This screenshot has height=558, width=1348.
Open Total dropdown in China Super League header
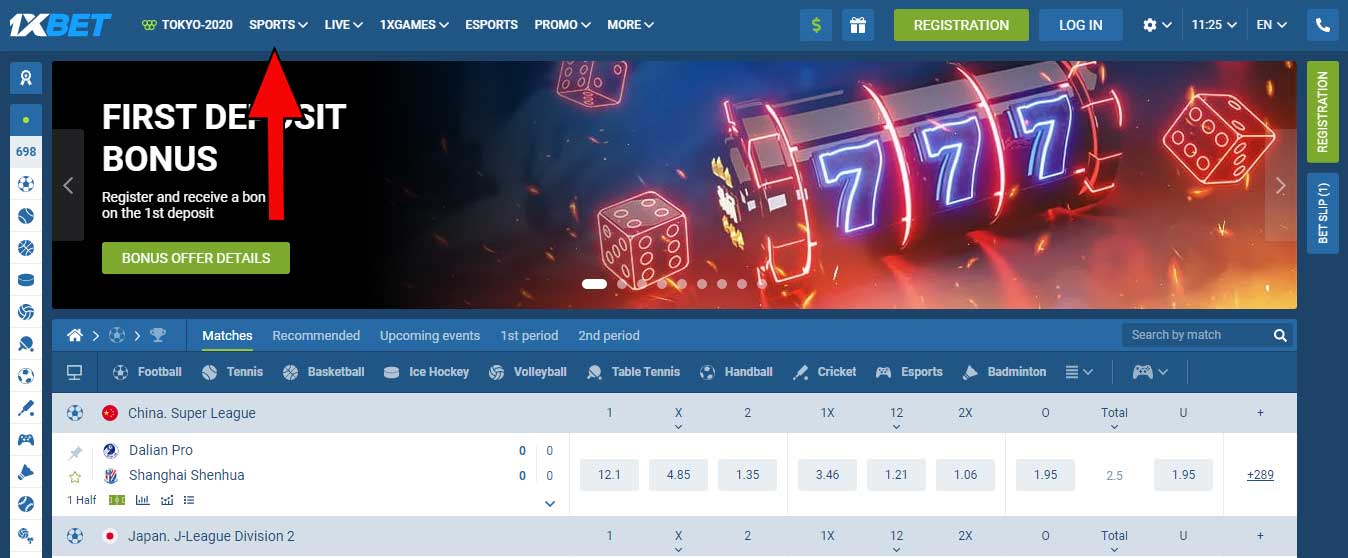tap(1114, 418)
